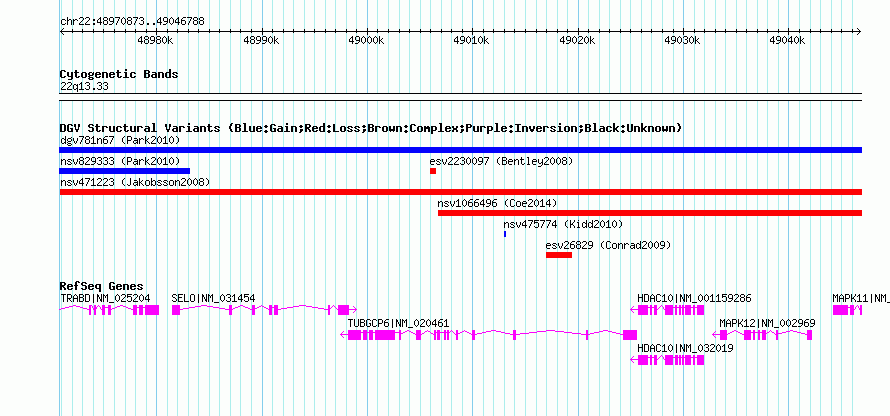Click the dgv781n67 (Park2010) label
This screenshot has height=416, width=890.
coord(120,140)
